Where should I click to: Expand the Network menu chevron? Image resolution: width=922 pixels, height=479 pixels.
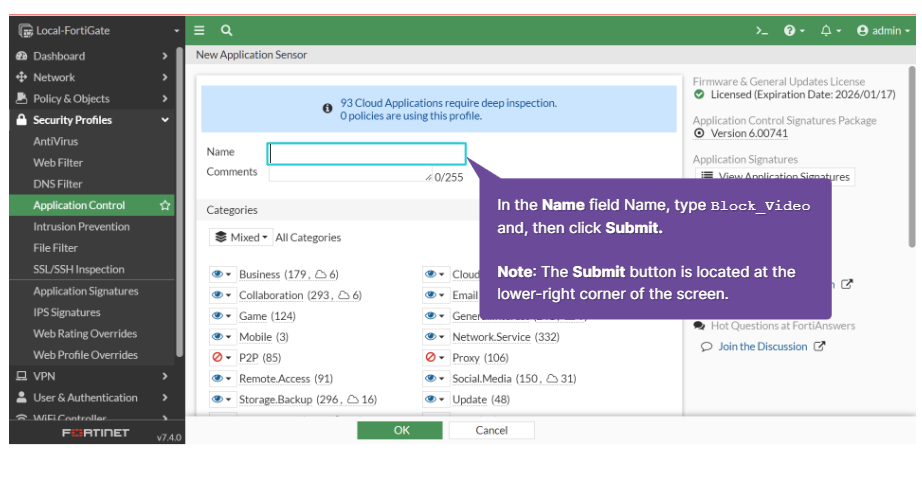(x=165, y=77)
